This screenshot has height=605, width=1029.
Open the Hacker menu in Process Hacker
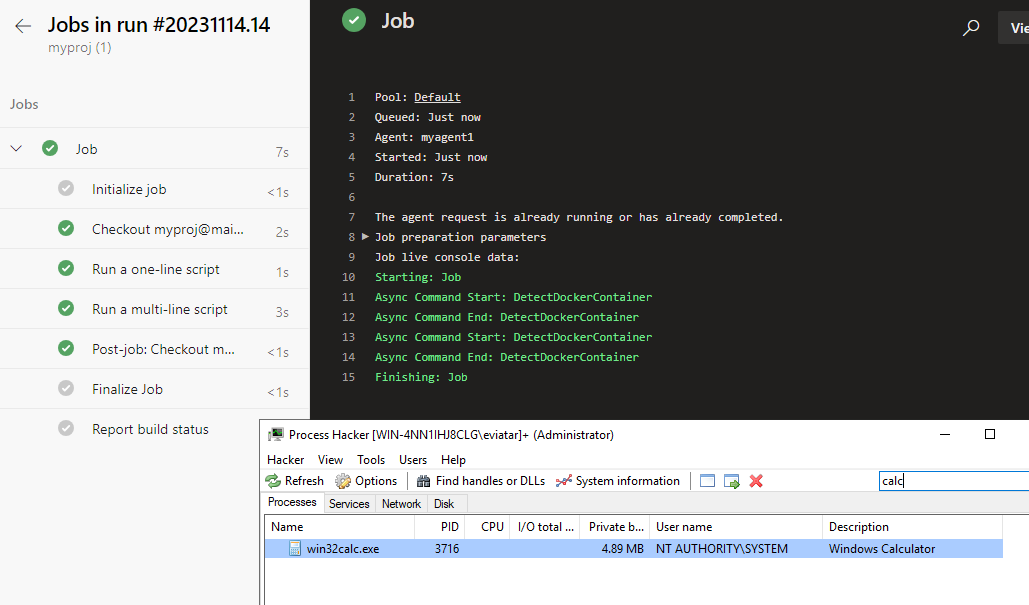(x=285, y=459)
